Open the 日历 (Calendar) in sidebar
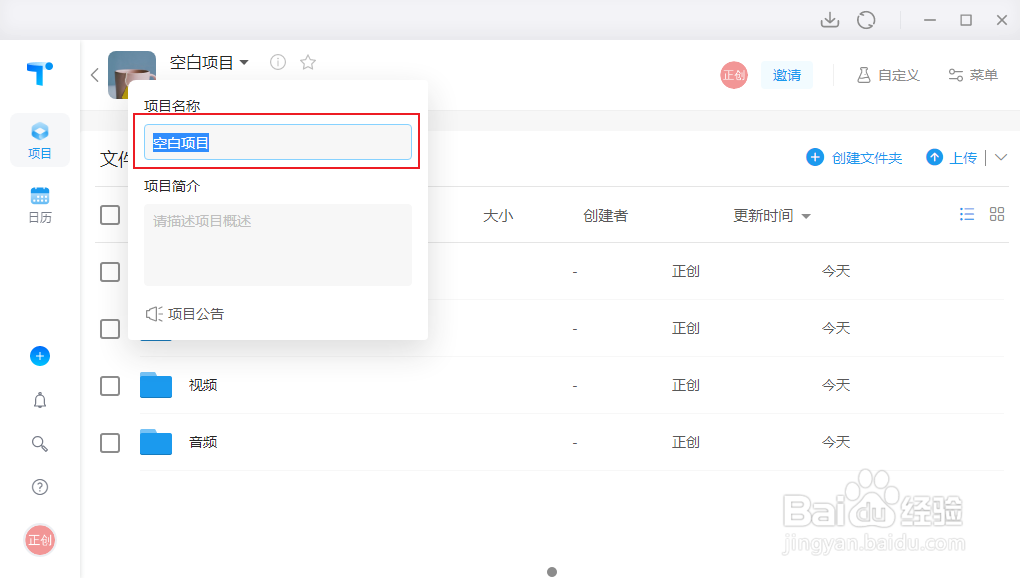This screenshot has width=1020, height=578. (40, 205)
